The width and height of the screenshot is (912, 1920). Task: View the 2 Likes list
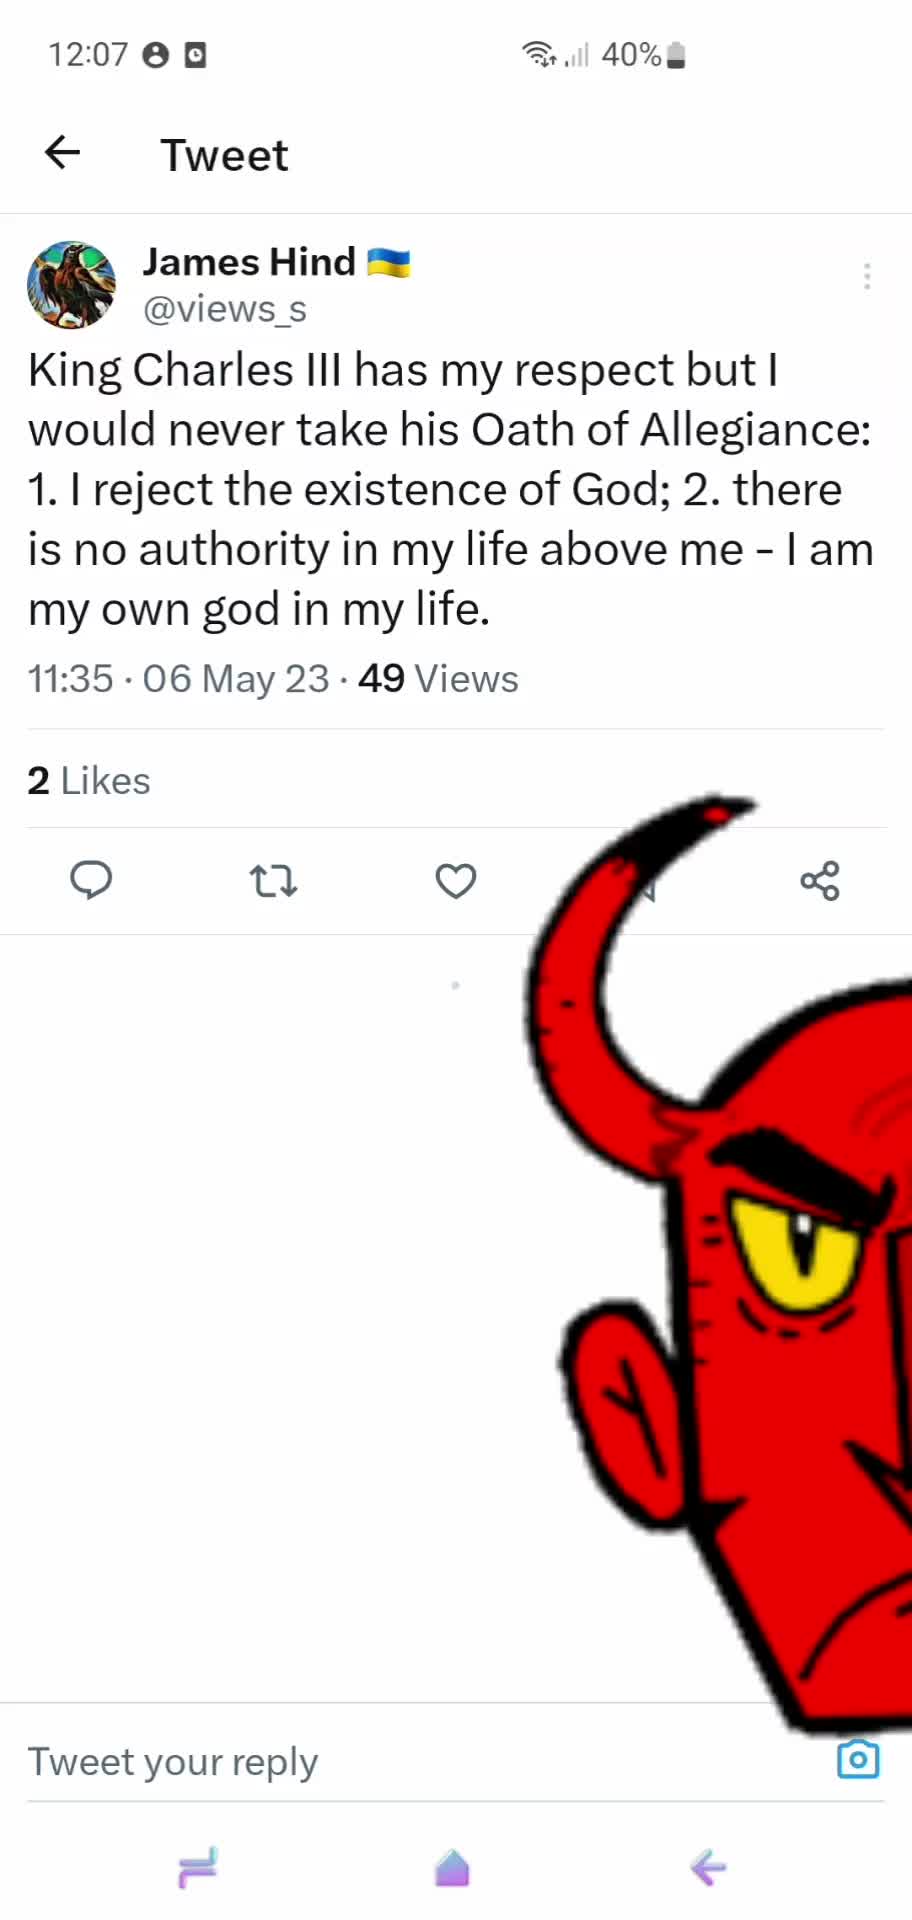pos(89,781)
